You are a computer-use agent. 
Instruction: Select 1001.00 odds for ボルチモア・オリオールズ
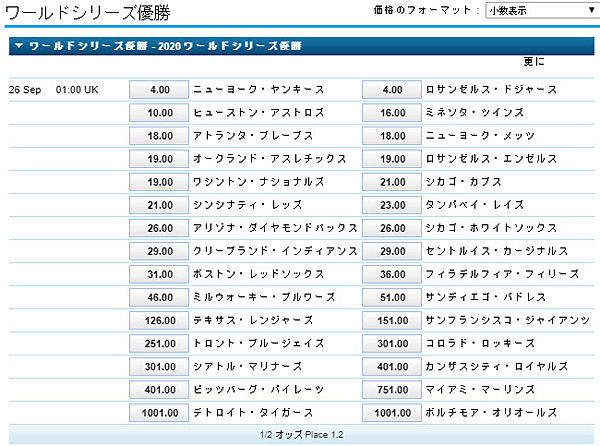(x=392, y=413)
